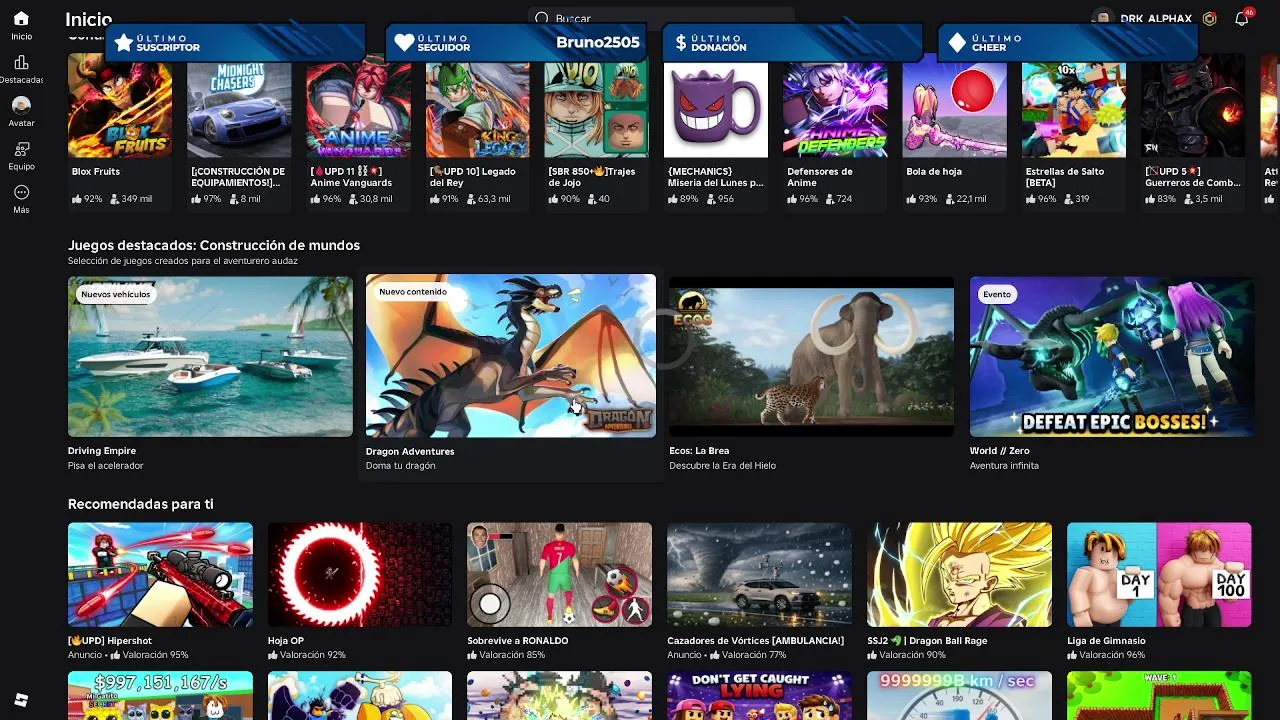Click the World // Zero title link
The height and width of the screenshot is (720, 1280).
coord(999,452)
